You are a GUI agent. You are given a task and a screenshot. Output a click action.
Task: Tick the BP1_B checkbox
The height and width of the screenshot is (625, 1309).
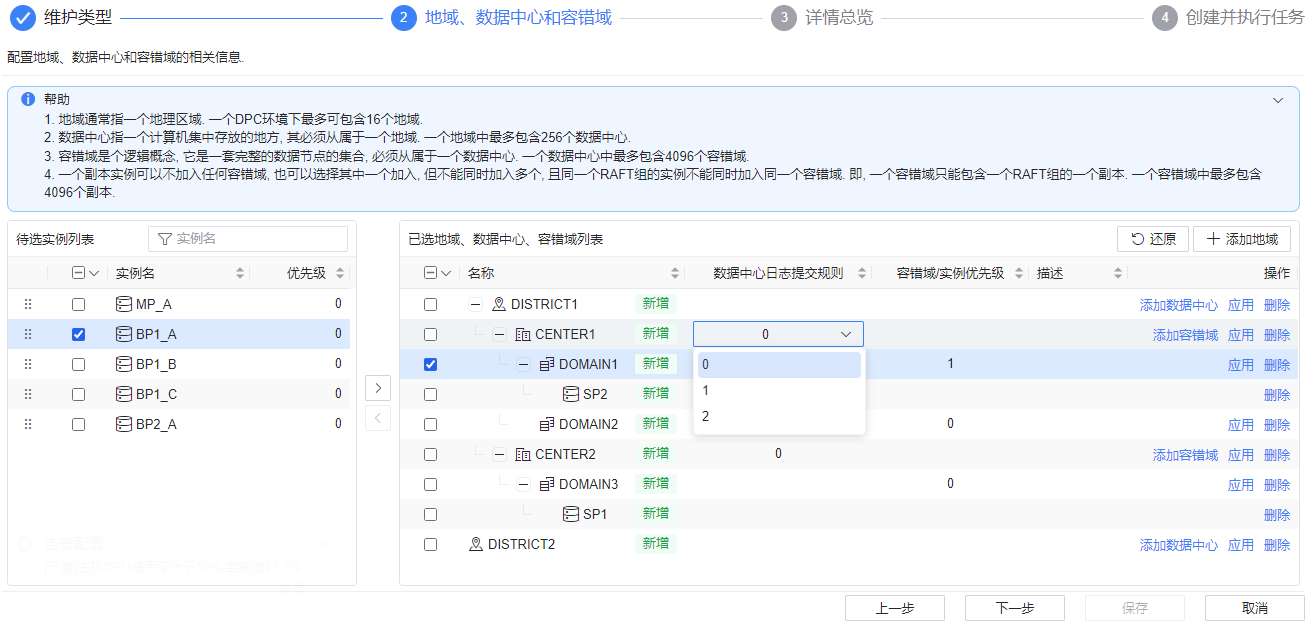tap(78, 364)
